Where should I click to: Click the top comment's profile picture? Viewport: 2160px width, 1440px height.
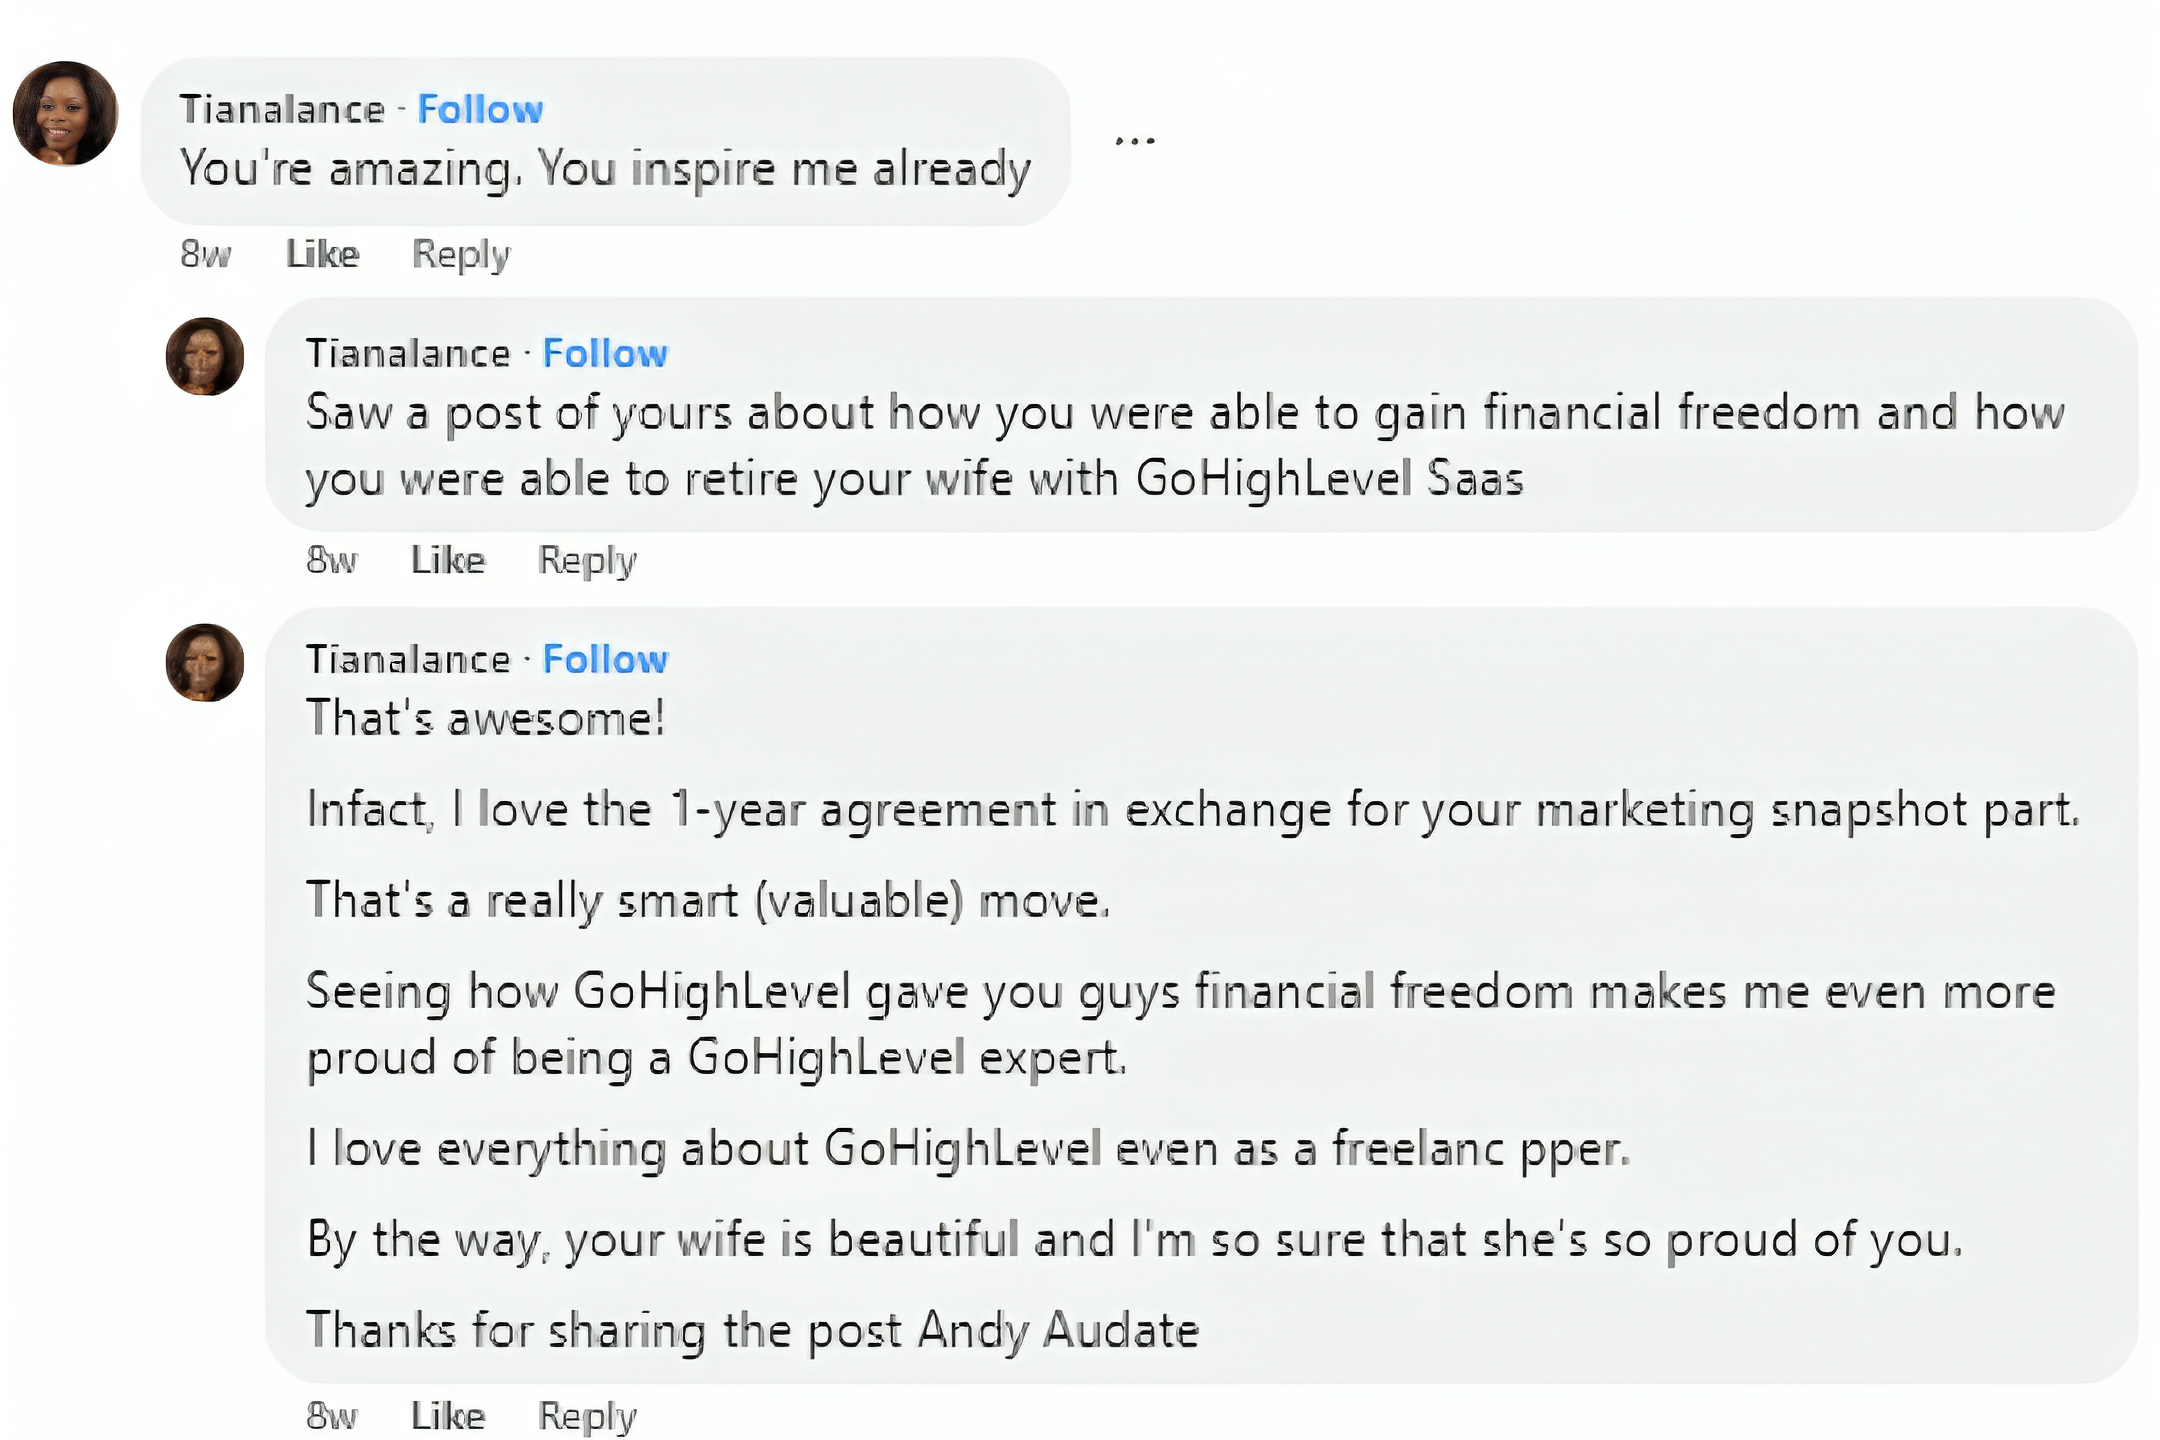point(65,113)
